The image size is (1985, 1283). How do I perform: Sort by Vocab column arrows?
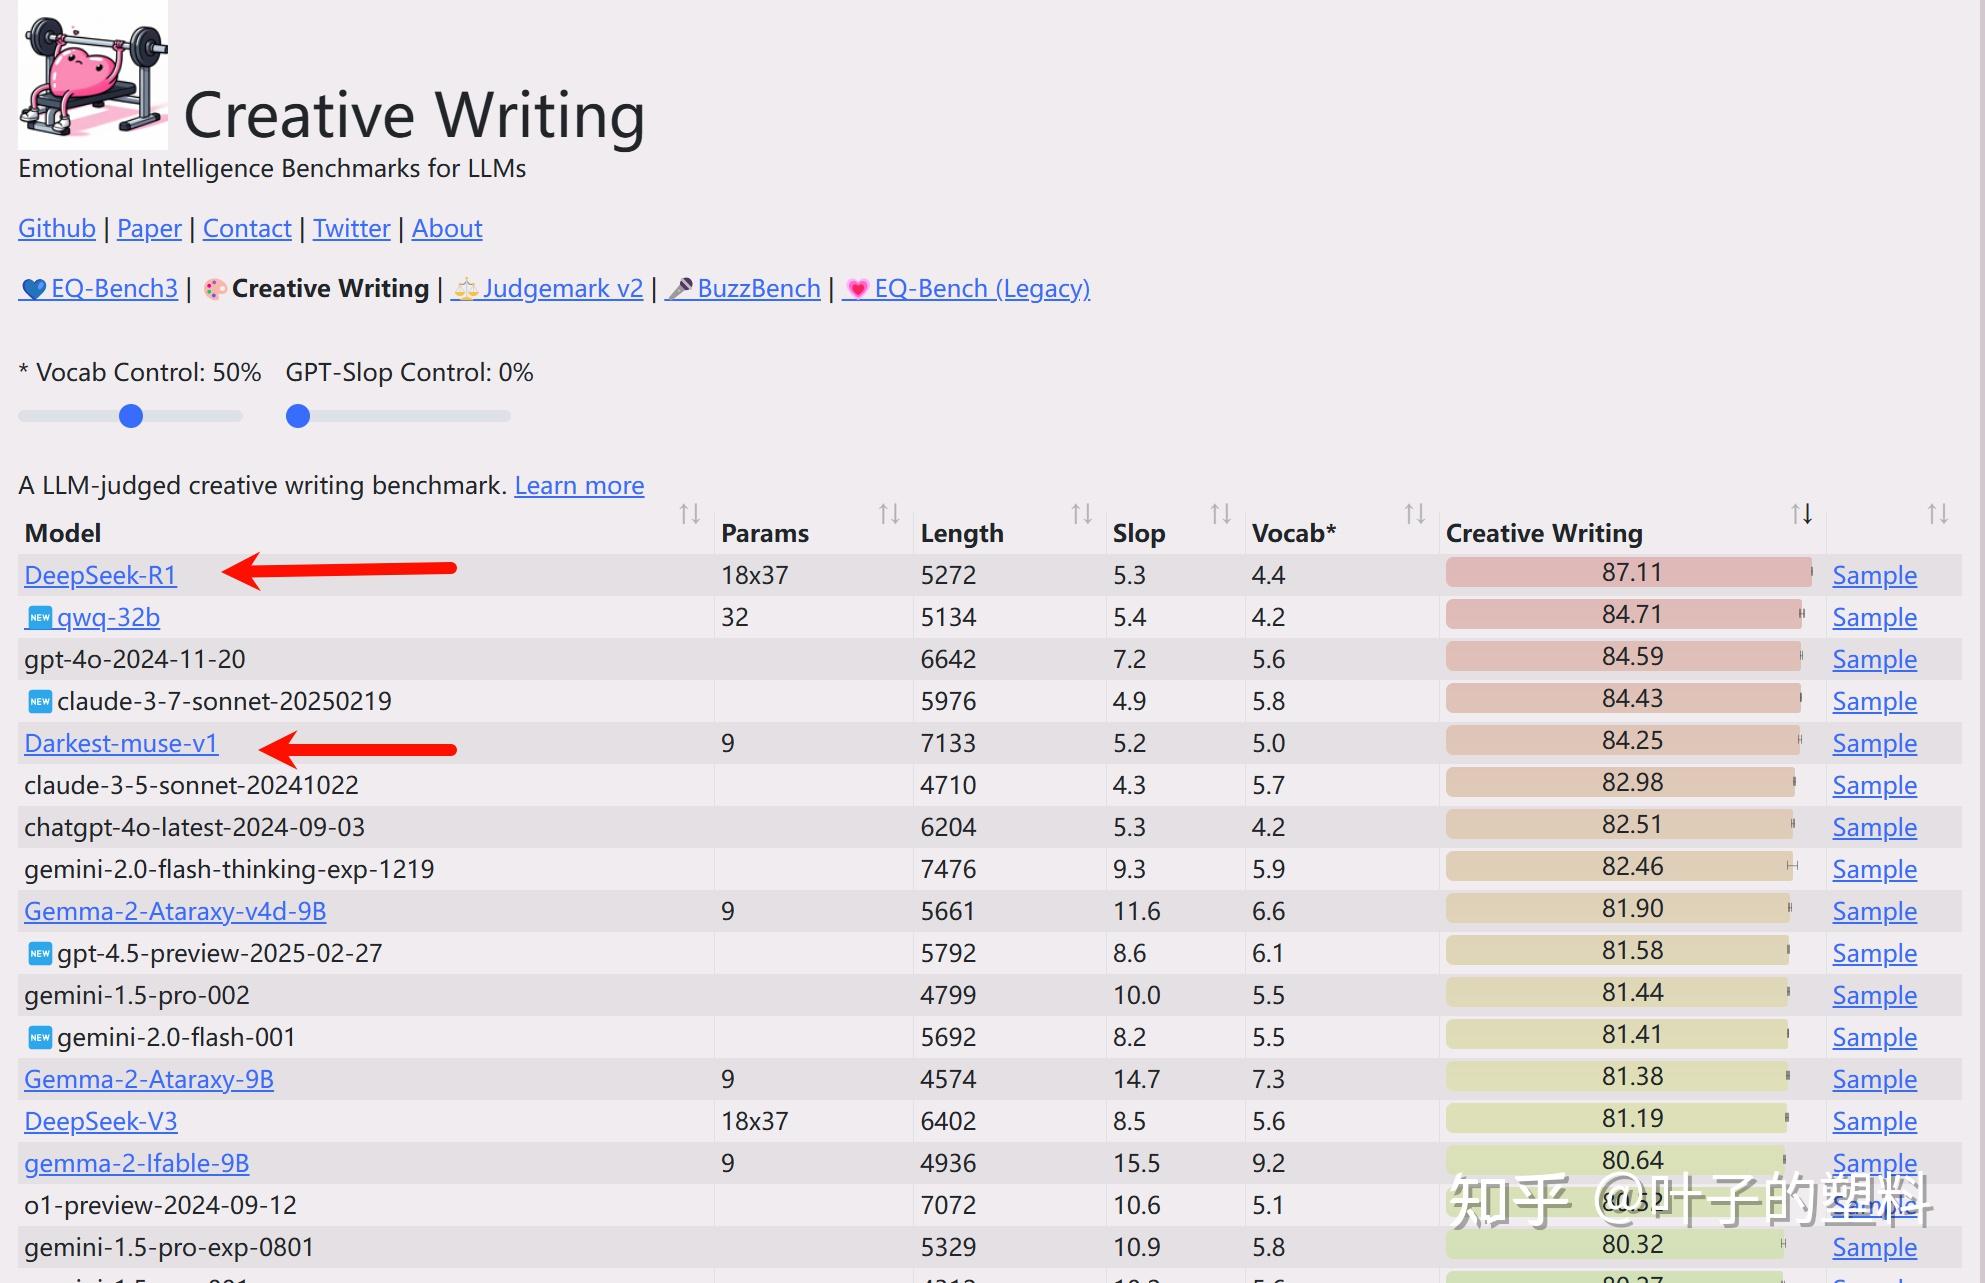click(1414, 514)
